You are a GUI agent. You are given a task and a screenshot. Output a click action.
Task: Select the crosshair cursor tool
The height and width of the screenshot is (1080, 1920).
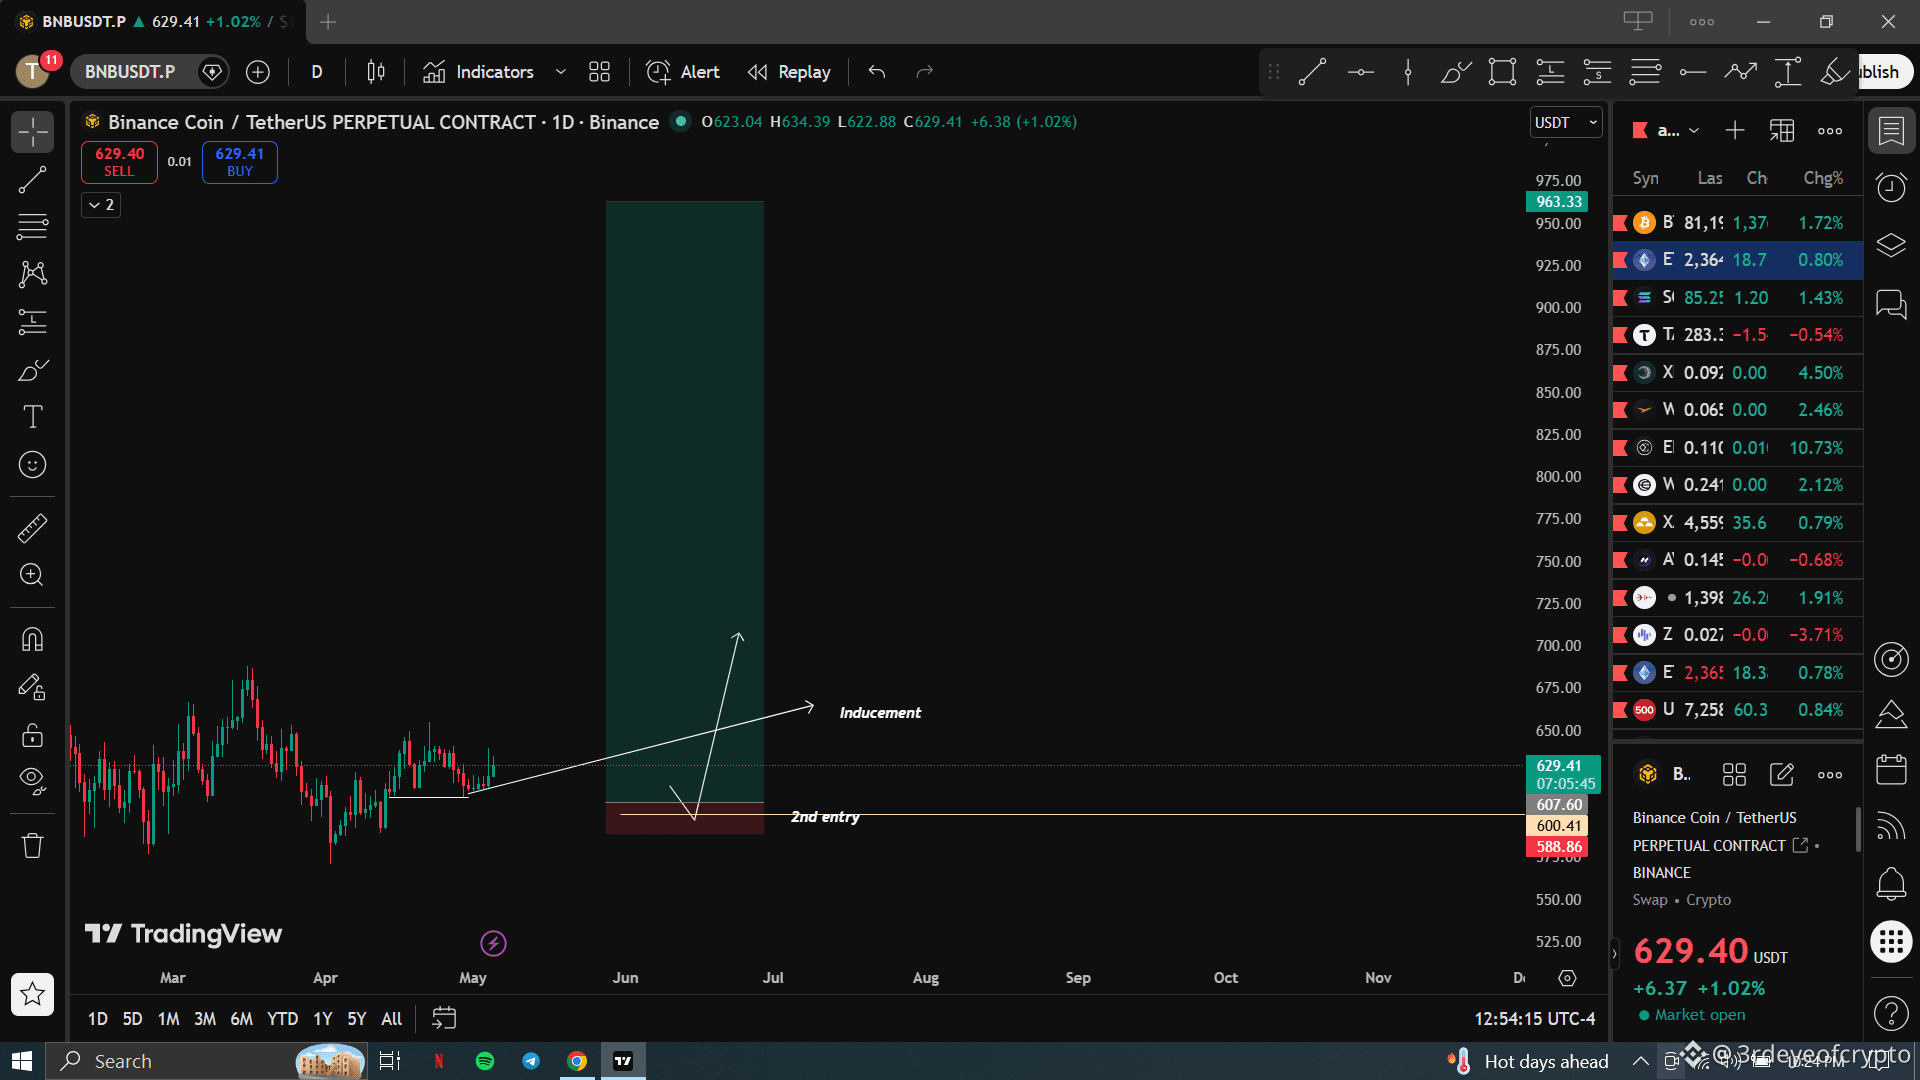[x=33, y=131]
